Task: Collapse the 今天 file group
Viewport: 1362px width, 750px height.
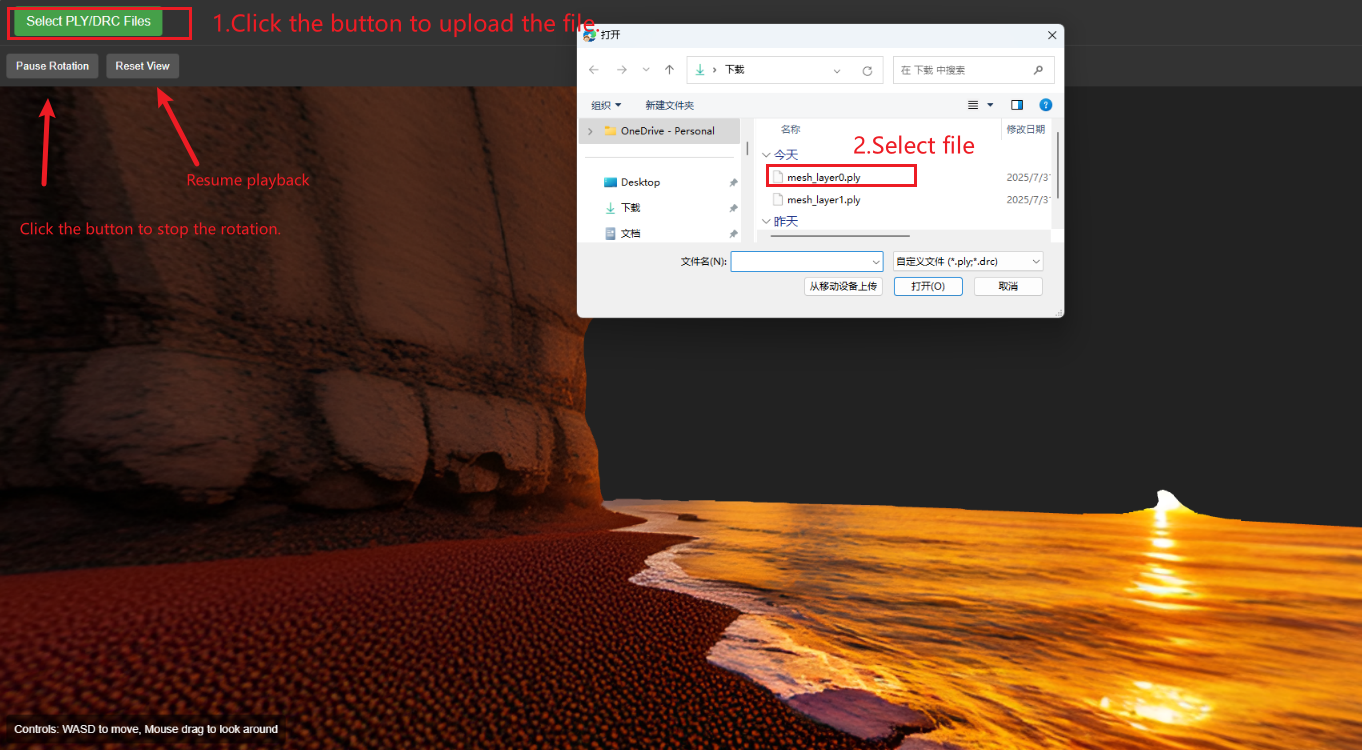Action: 767,155
